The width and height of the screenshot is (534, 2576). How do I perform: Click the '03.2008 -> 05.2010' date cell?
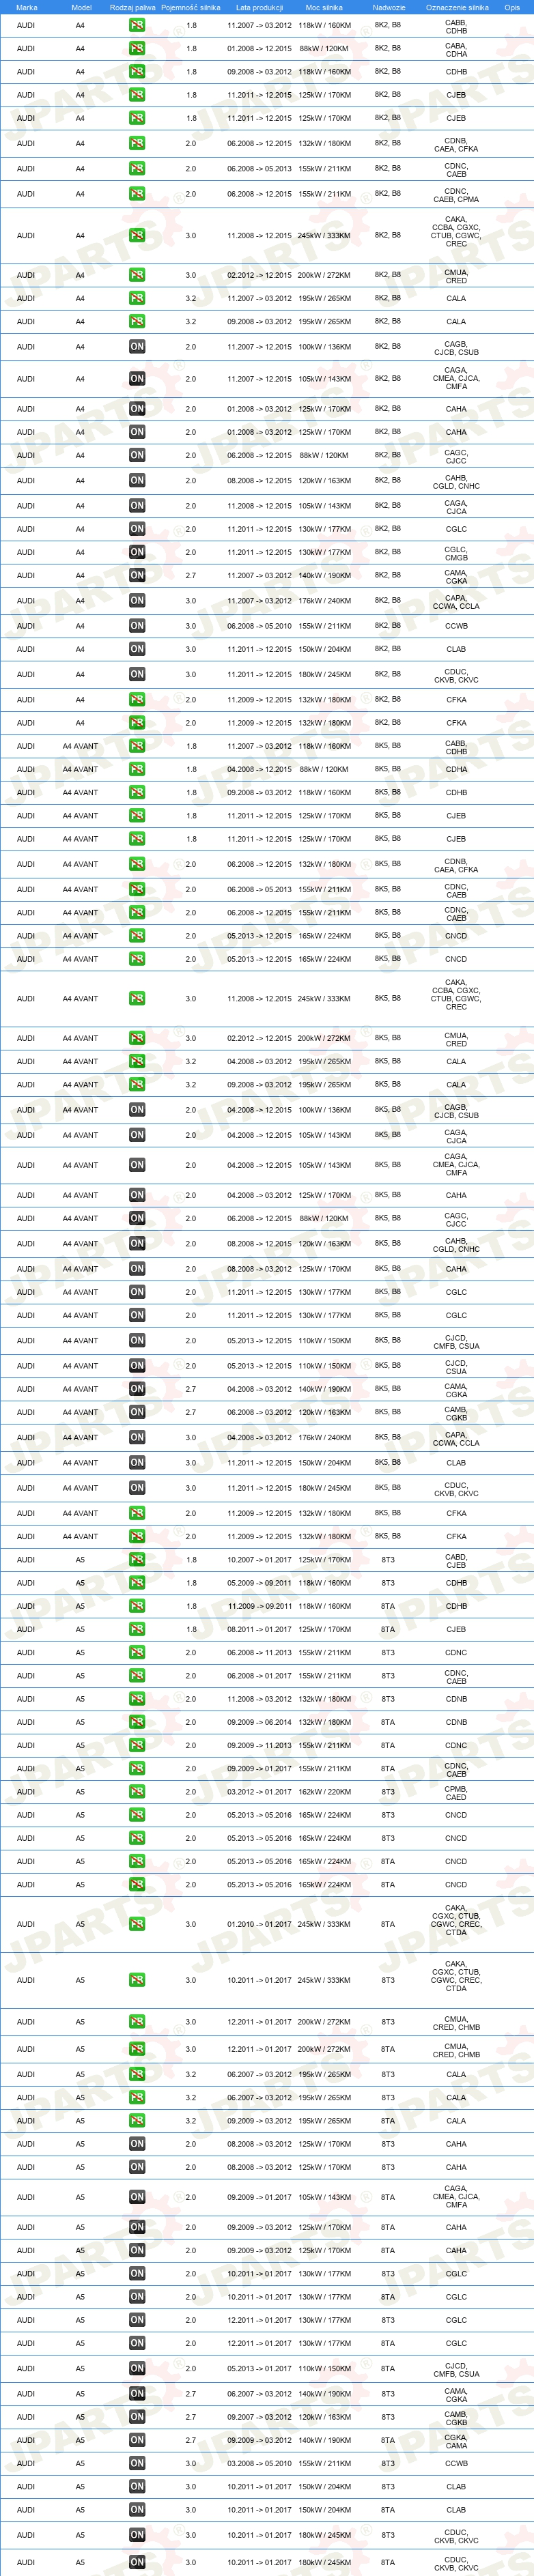click(259, 2464)
